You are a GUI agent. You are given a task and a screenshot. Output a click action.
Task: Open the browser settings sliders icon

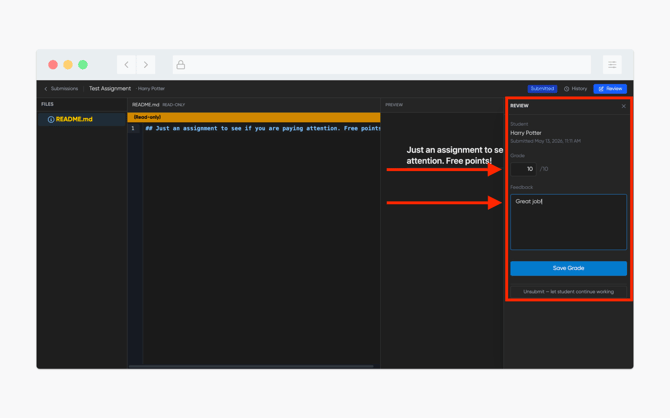(x=612, y=65)
